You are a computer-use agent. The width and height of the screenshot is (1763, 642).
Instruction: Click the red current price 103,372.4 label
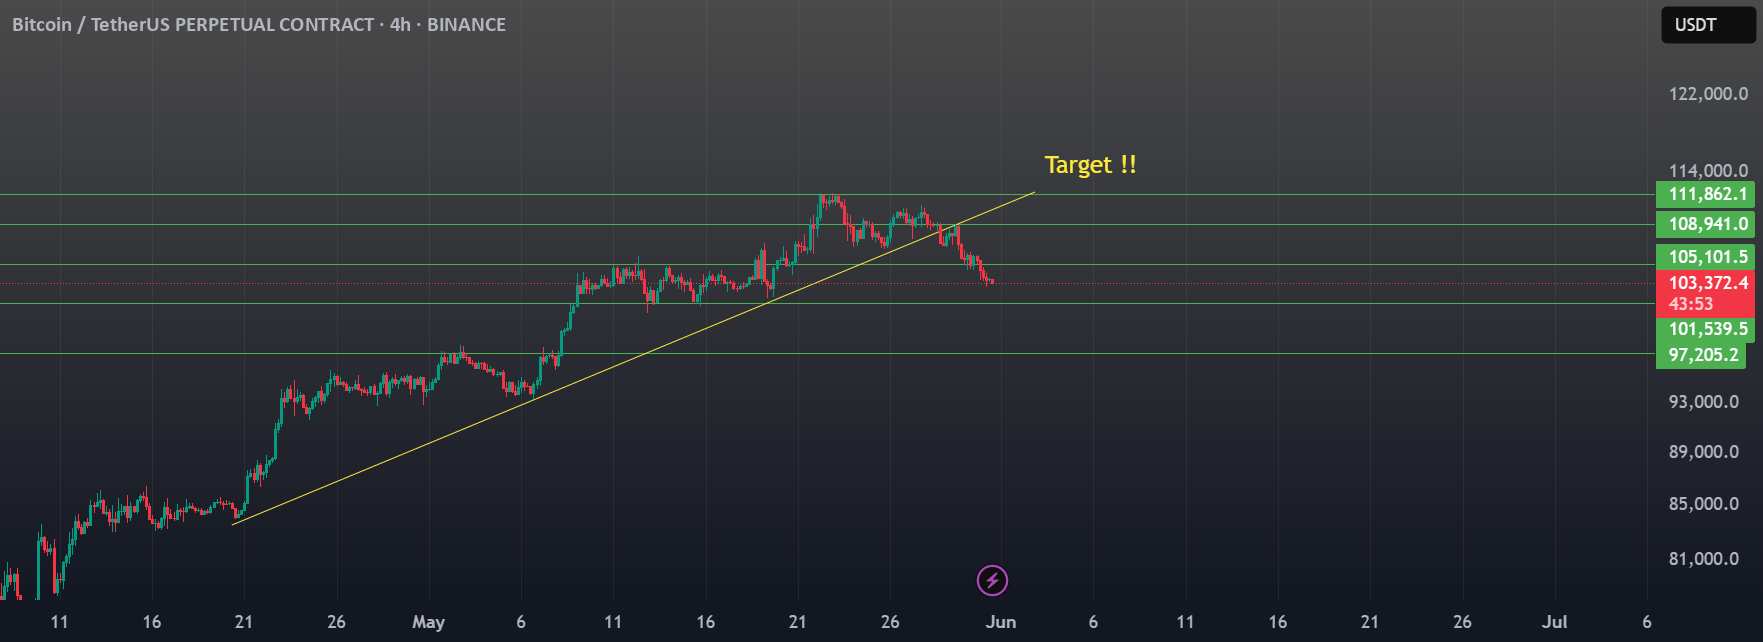click(1705, 293)
